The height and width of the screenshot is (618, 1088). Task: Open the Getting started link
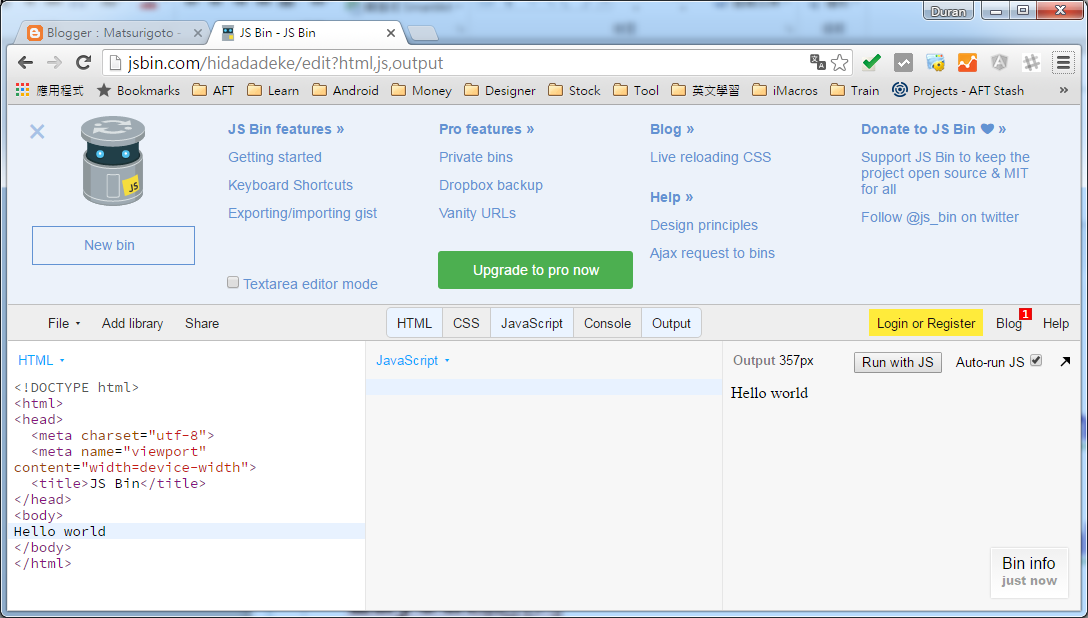tap(275, 157)
